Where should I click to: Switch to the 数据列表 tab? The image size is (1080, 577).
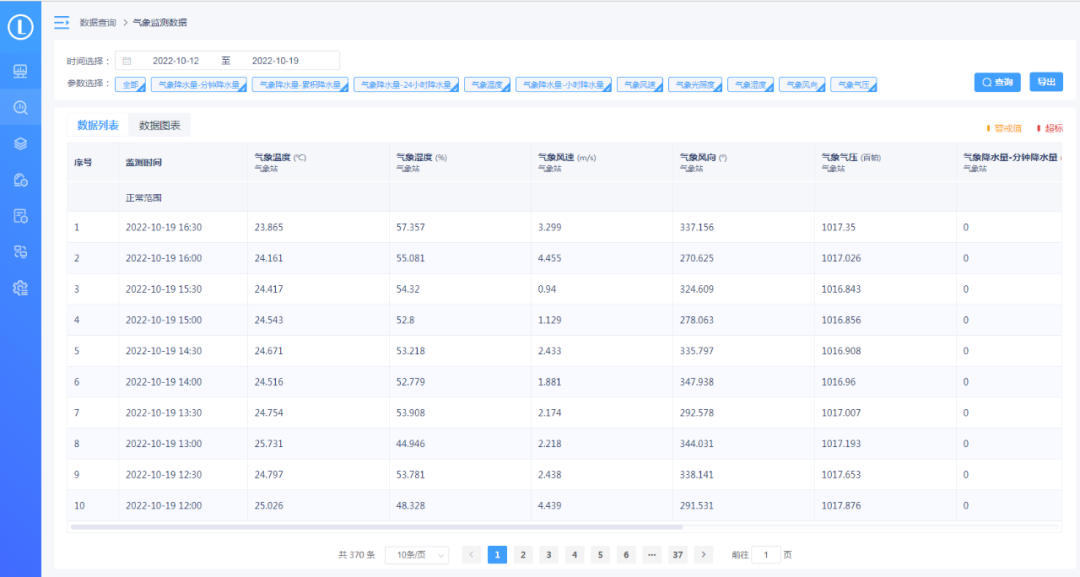(x=98, y=125)
